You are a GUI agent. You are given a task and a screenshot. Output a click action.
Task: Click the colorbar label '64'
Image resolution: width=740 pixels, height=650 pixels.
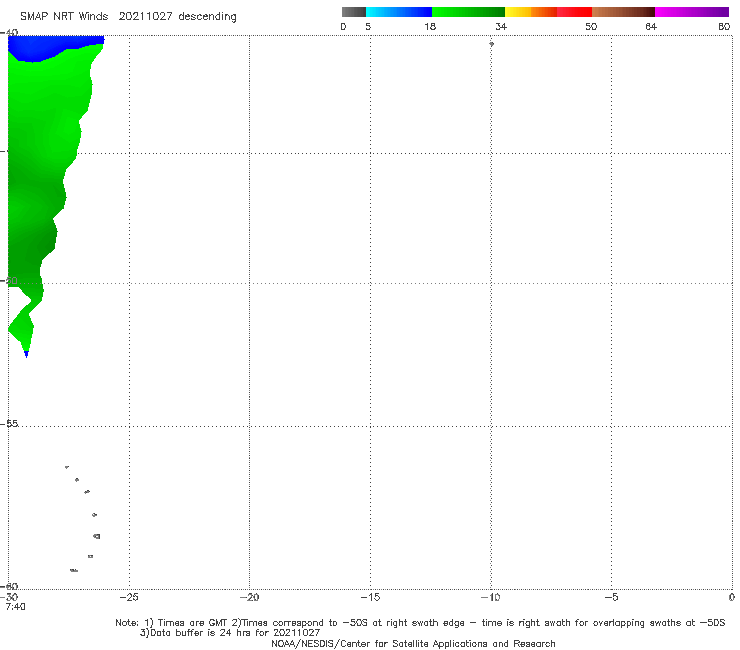click(651, 27)
